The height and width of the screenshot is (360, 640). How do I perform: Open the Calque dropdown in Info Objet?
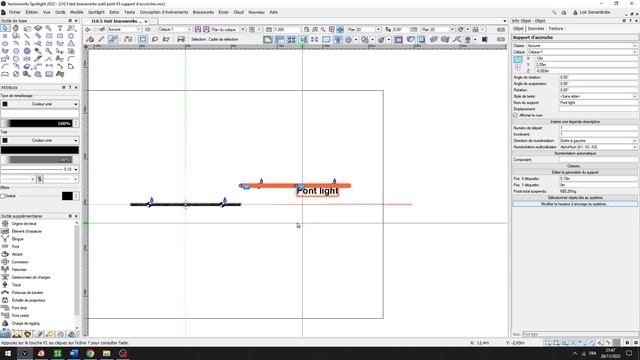click(x=581, y=52)
